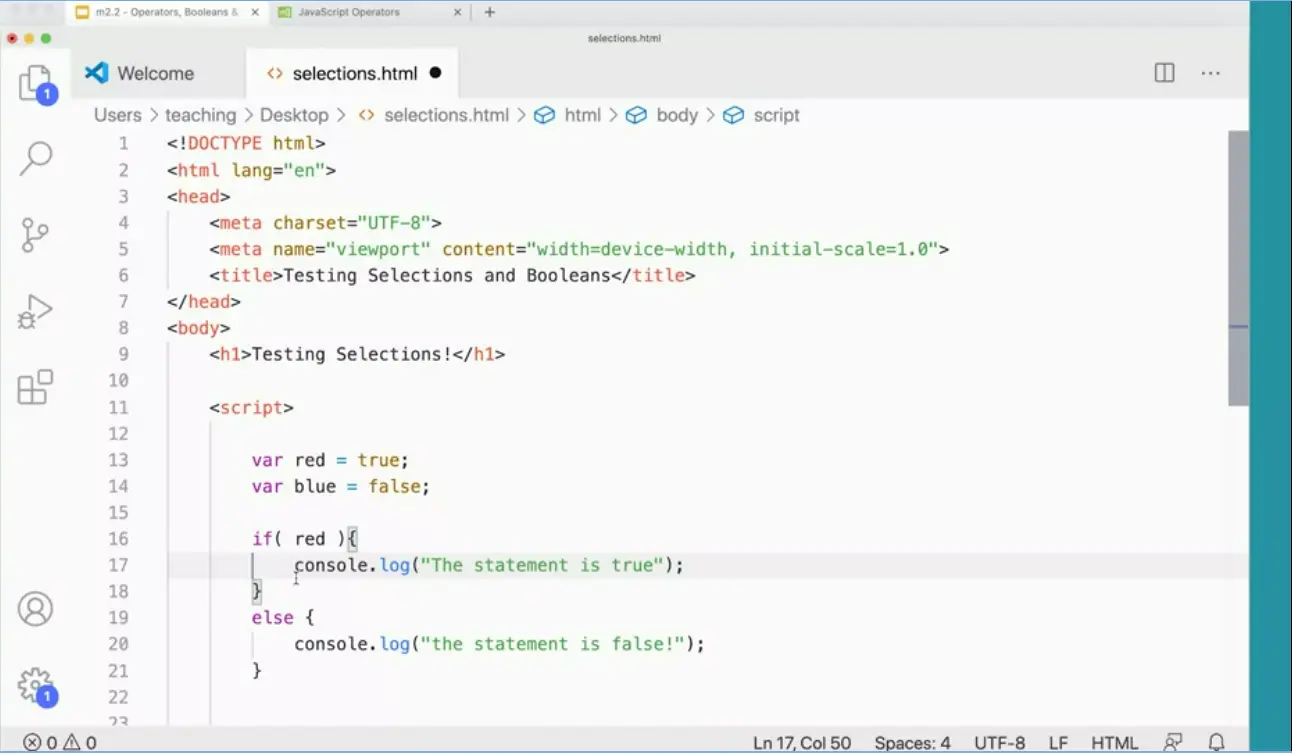
Task: Click Users in the breadcrumb path
Action: coord(118,115)
